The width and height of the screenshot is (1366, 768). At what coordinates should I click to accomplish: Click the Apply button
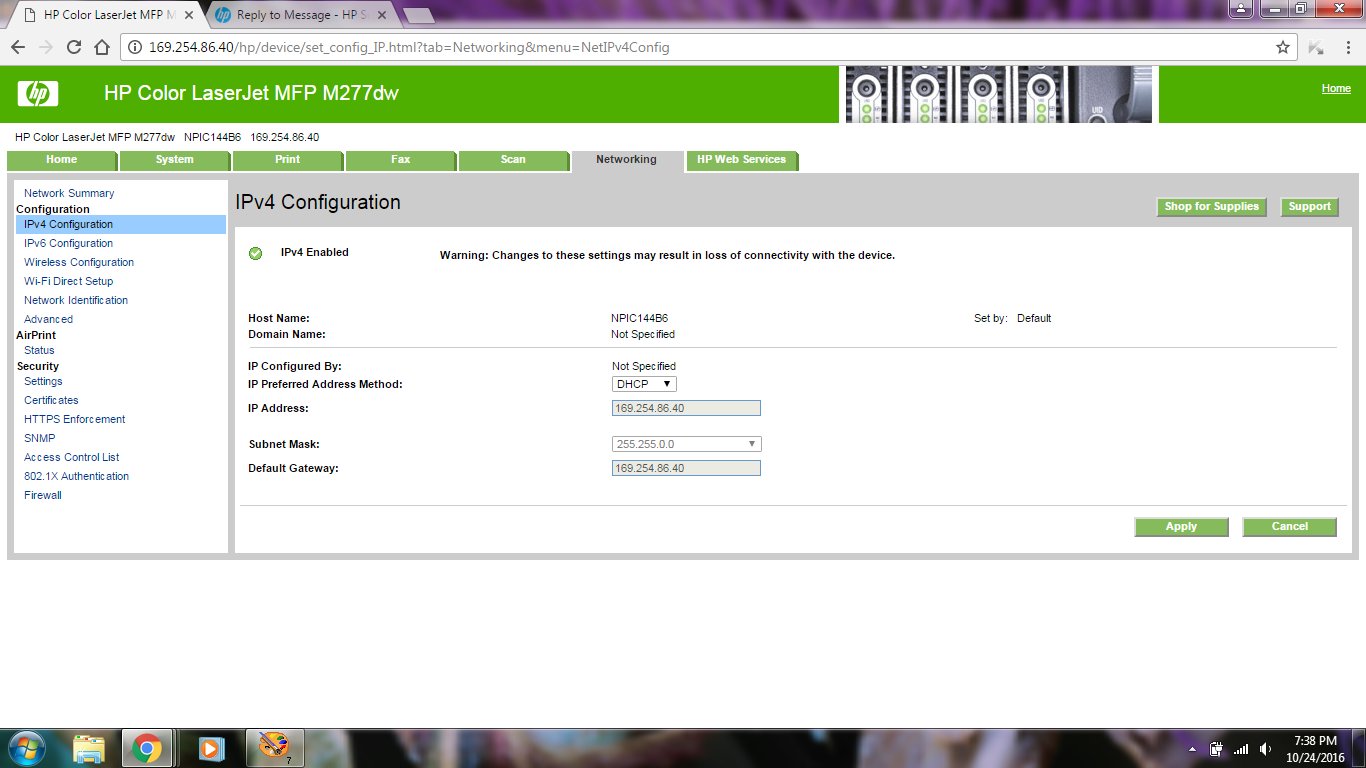tap(1181, 527)
